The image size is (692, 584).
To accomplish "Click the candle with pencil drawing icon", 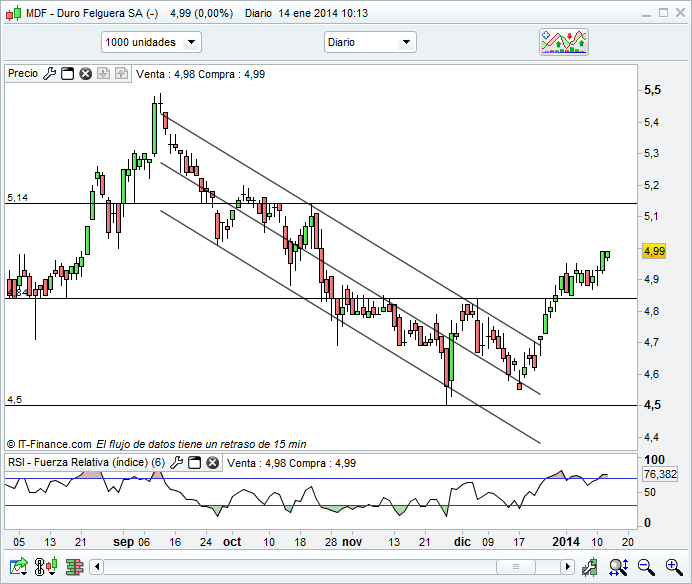I will pyautogui.click(x=589, y=567).
